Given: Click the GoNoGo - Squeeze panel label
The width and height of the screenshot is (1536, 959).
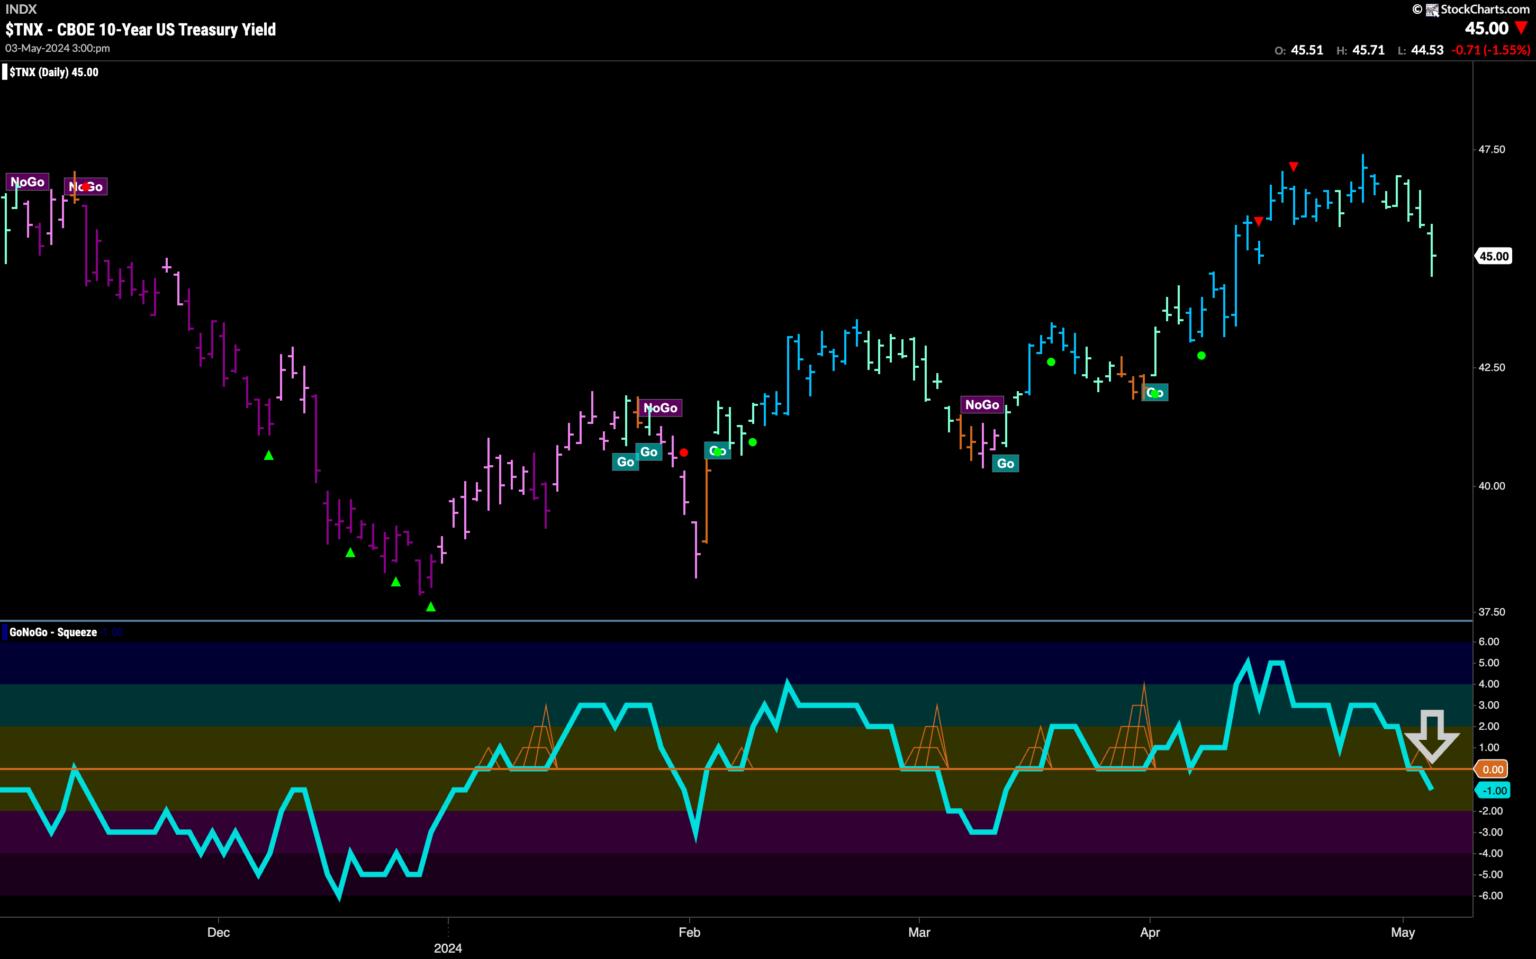Looking at the screenshot, I should tap(53, 632).
